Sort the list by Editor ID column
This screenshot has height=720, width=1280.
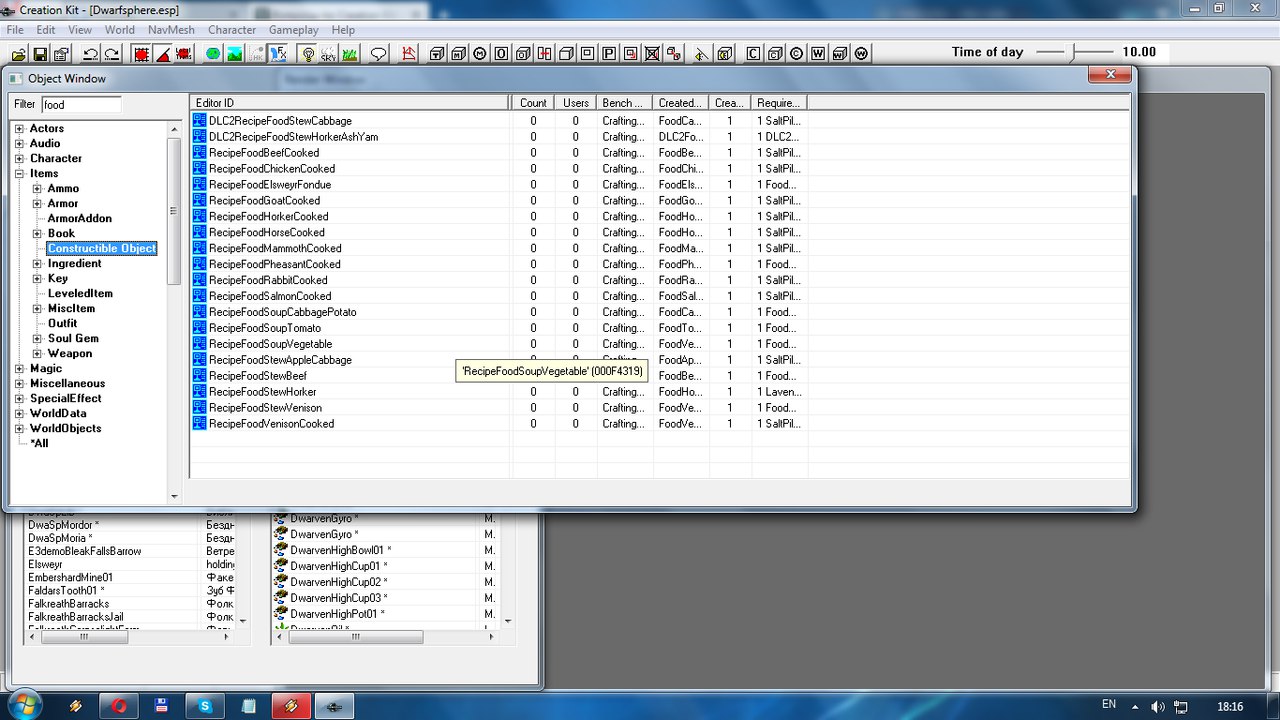click(x=350, y=103)
